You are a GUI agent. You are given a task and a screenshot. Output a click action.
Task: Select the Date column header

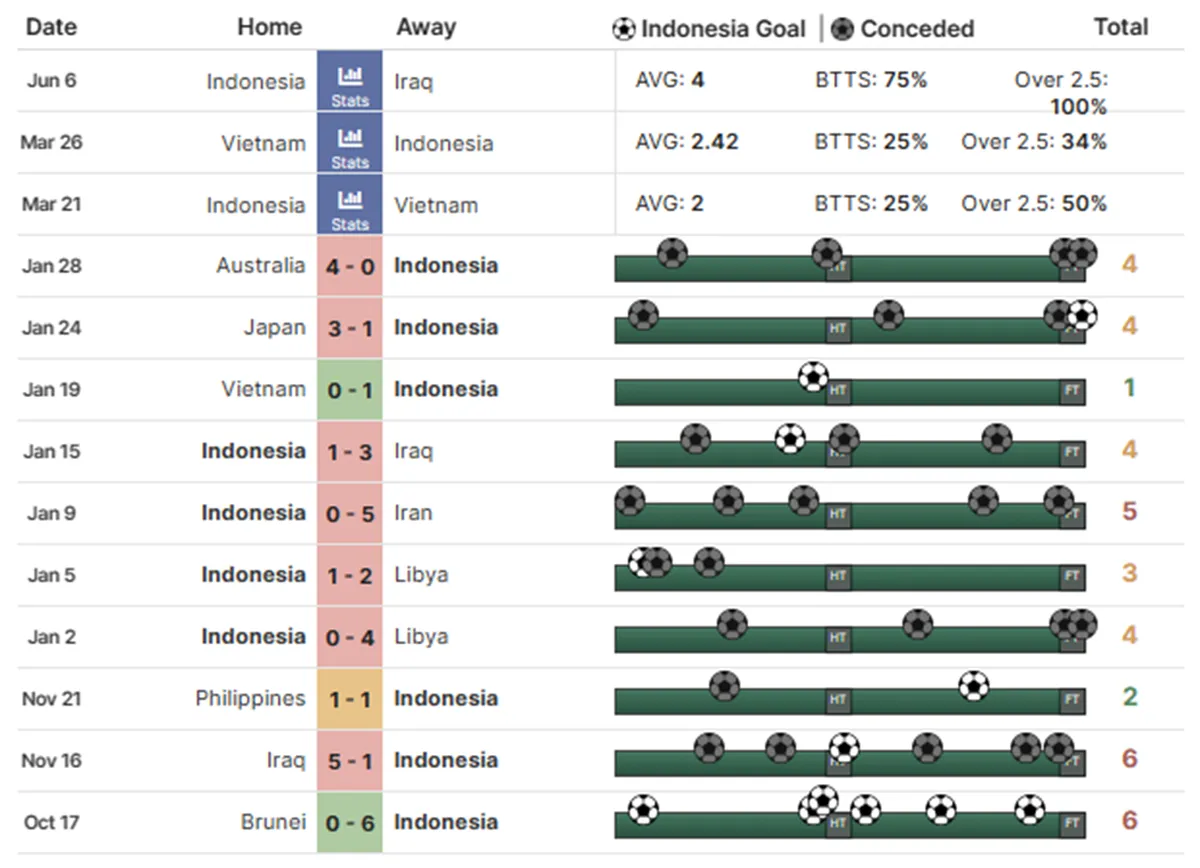51,27
